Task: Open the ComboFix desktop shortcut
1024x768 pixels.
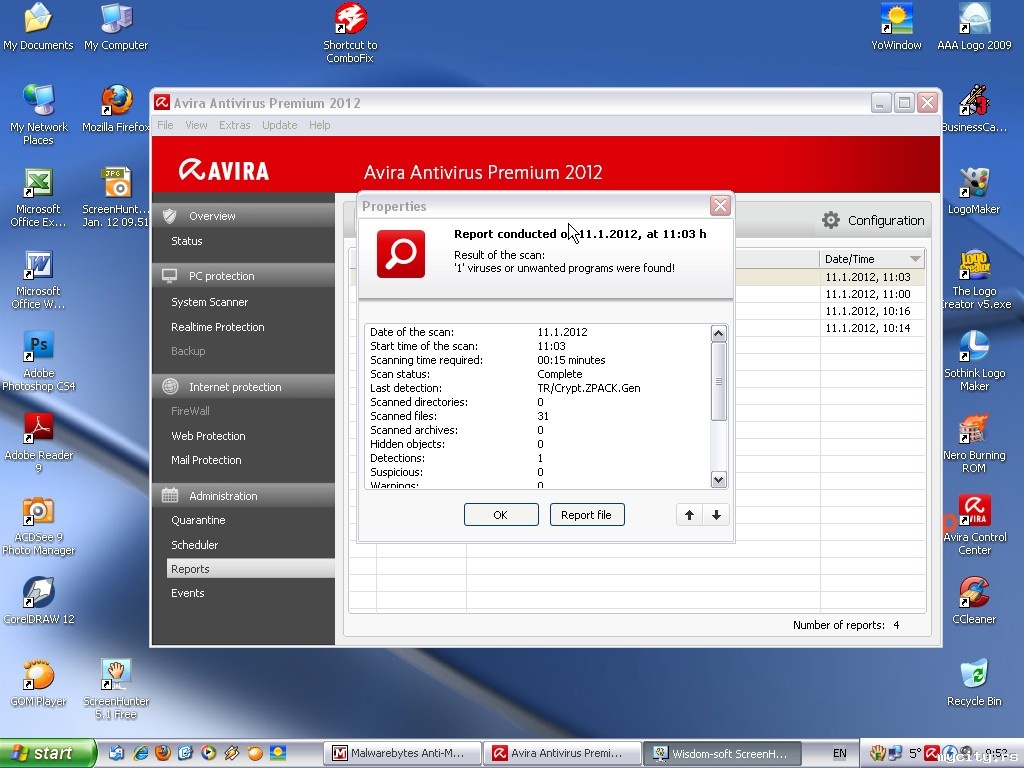Action: point(350,20)
